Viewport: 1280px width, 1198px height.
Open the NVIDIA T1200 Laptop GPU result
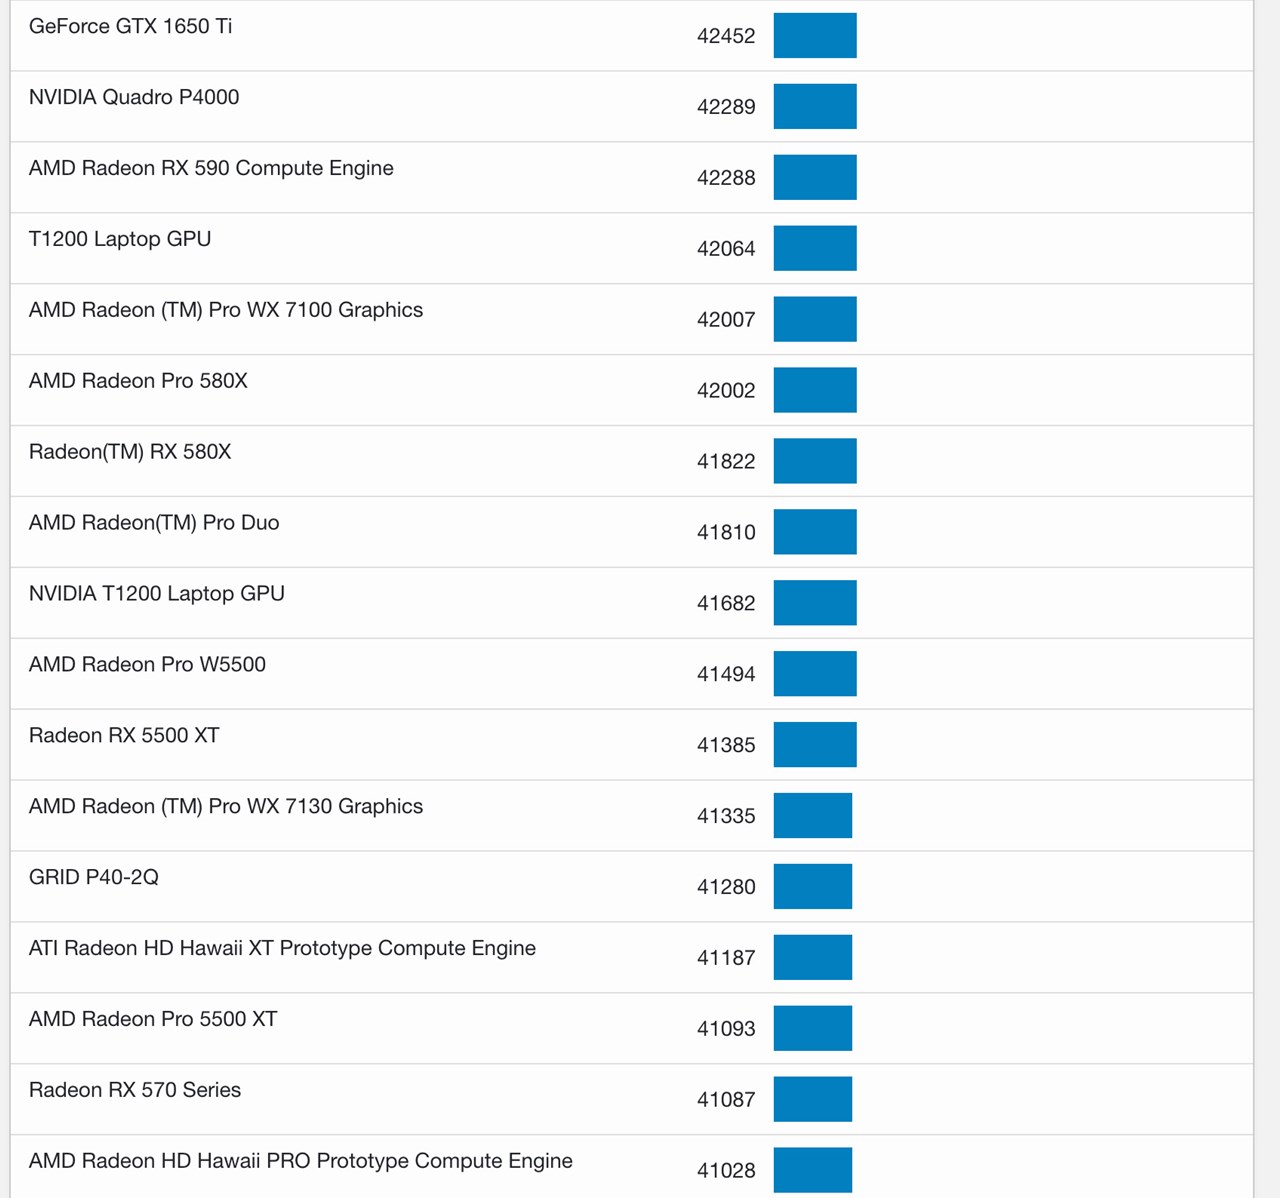[155, 593]
